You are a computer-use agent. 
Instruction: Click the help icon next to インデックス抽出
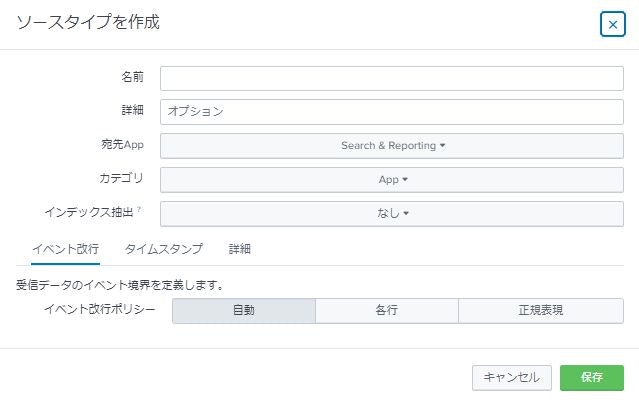[139, 209]
